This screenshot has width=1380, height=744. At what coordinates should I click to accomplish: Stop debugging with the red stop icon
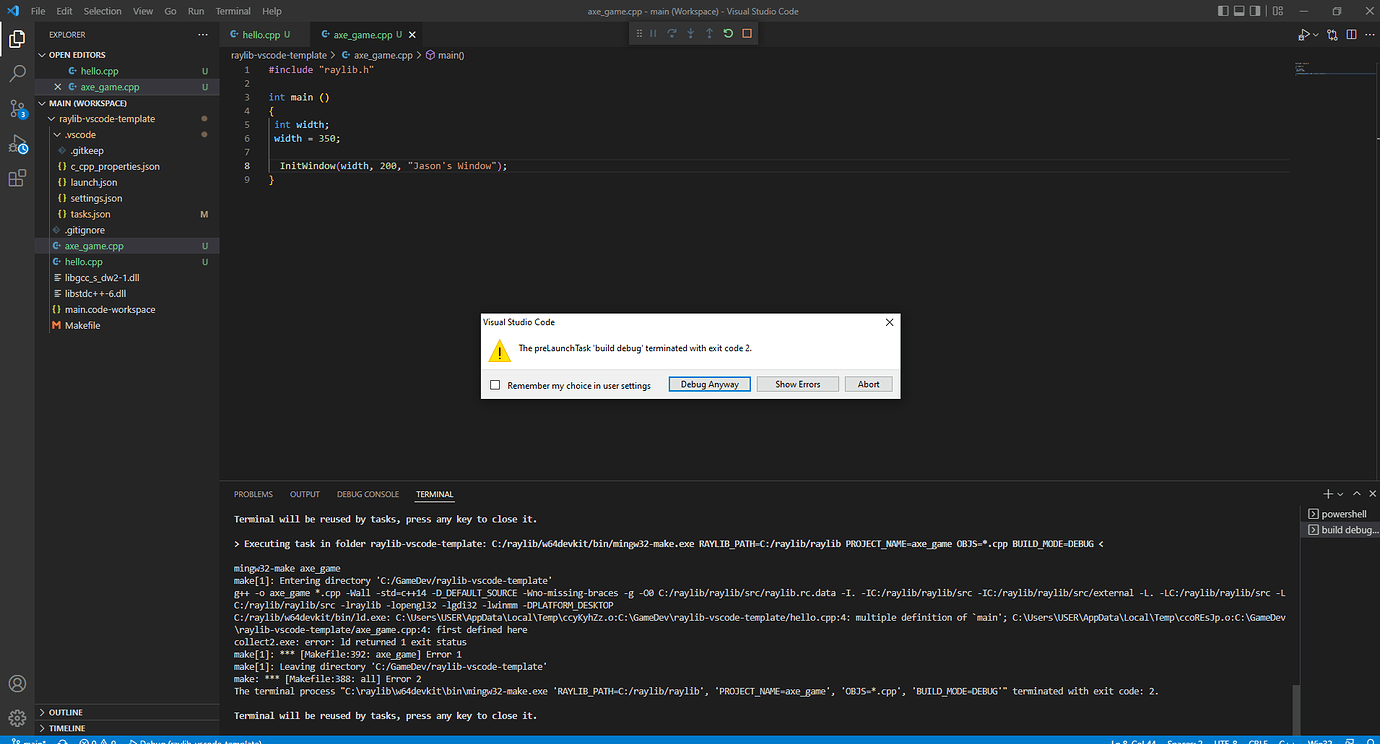click(746, 33)
